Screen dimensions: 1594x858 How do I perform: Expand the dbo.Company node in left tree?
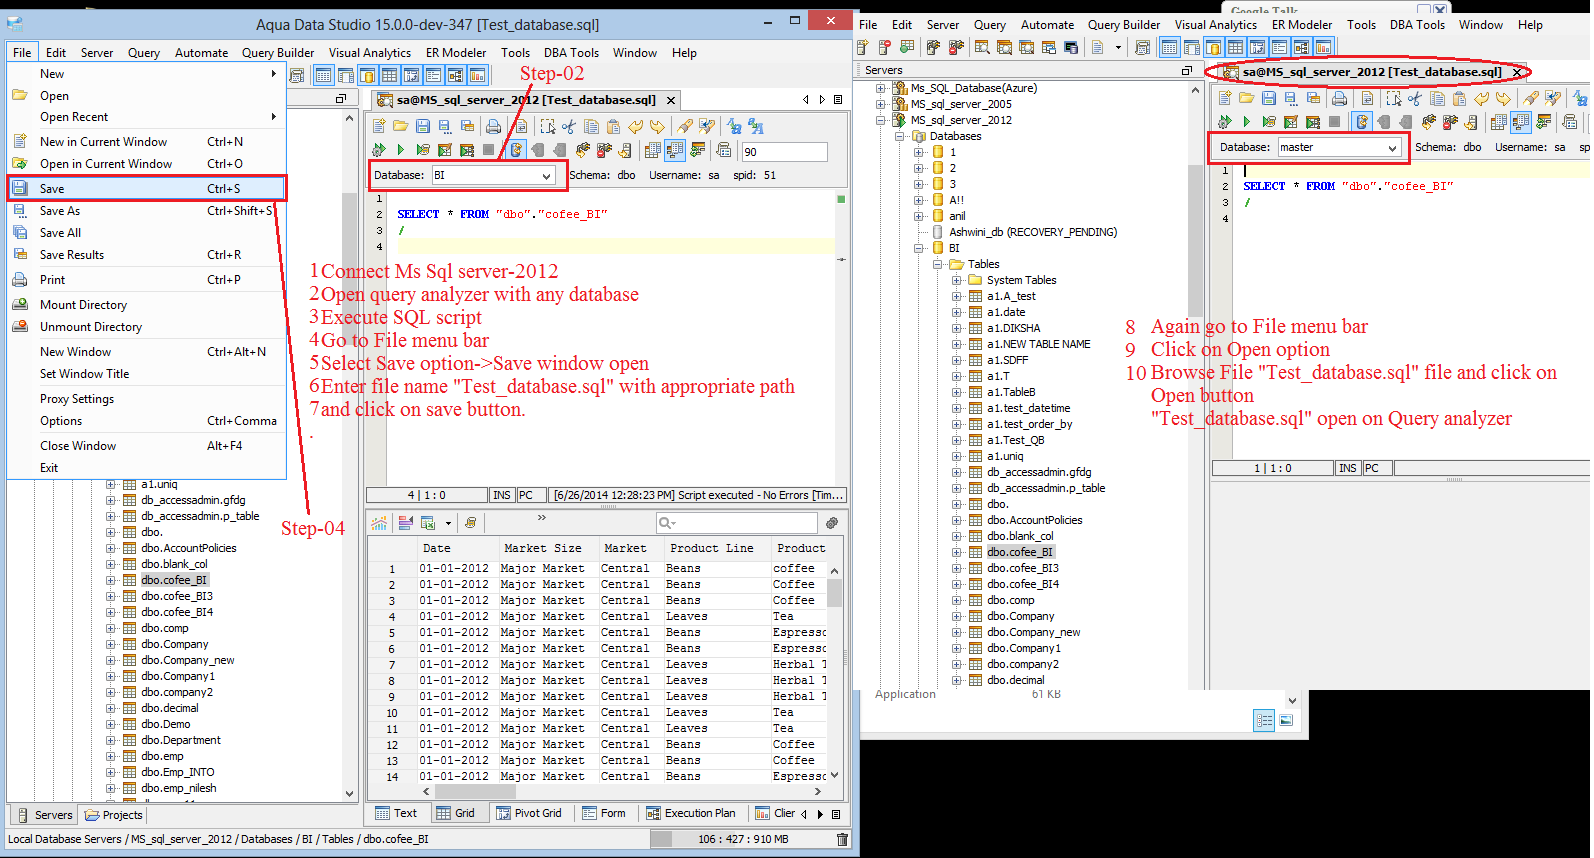pyautogui.click(x=111, y=644)
